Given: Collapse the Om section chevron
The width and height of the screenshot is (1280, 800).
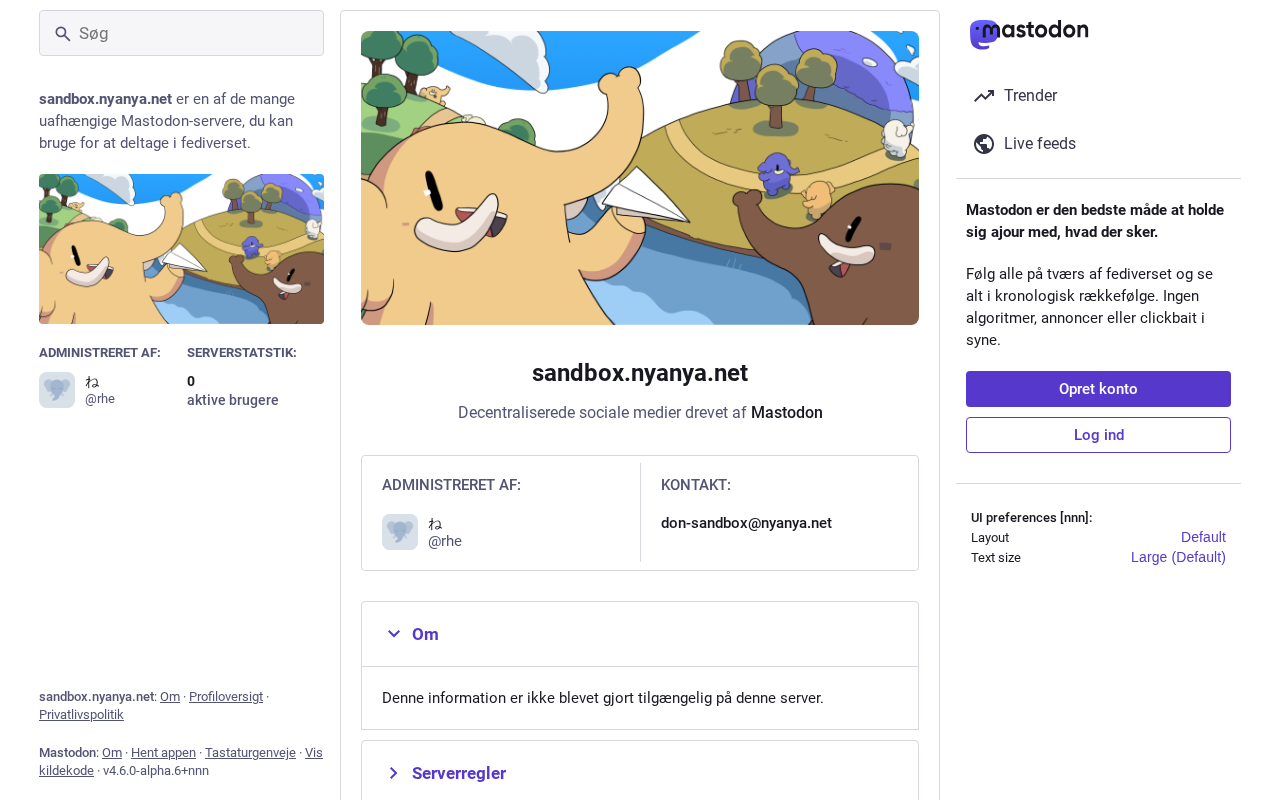Looking at the screenshot, I should [394, 634].
